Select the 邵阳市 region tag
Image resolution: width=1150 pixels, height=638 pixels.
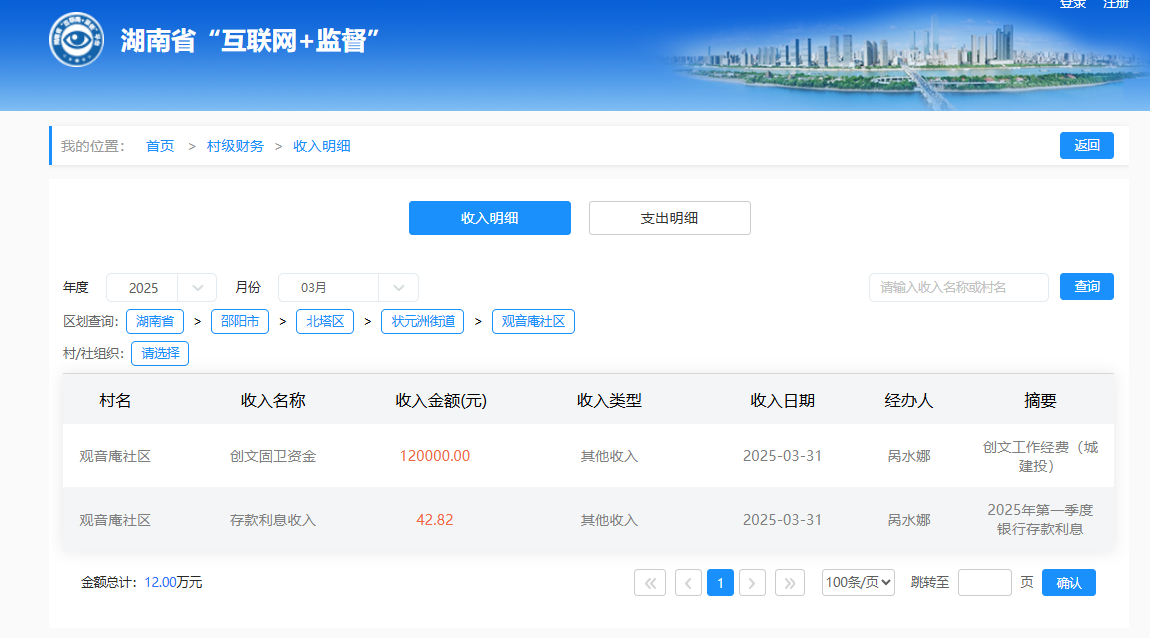tap(239, 322)
